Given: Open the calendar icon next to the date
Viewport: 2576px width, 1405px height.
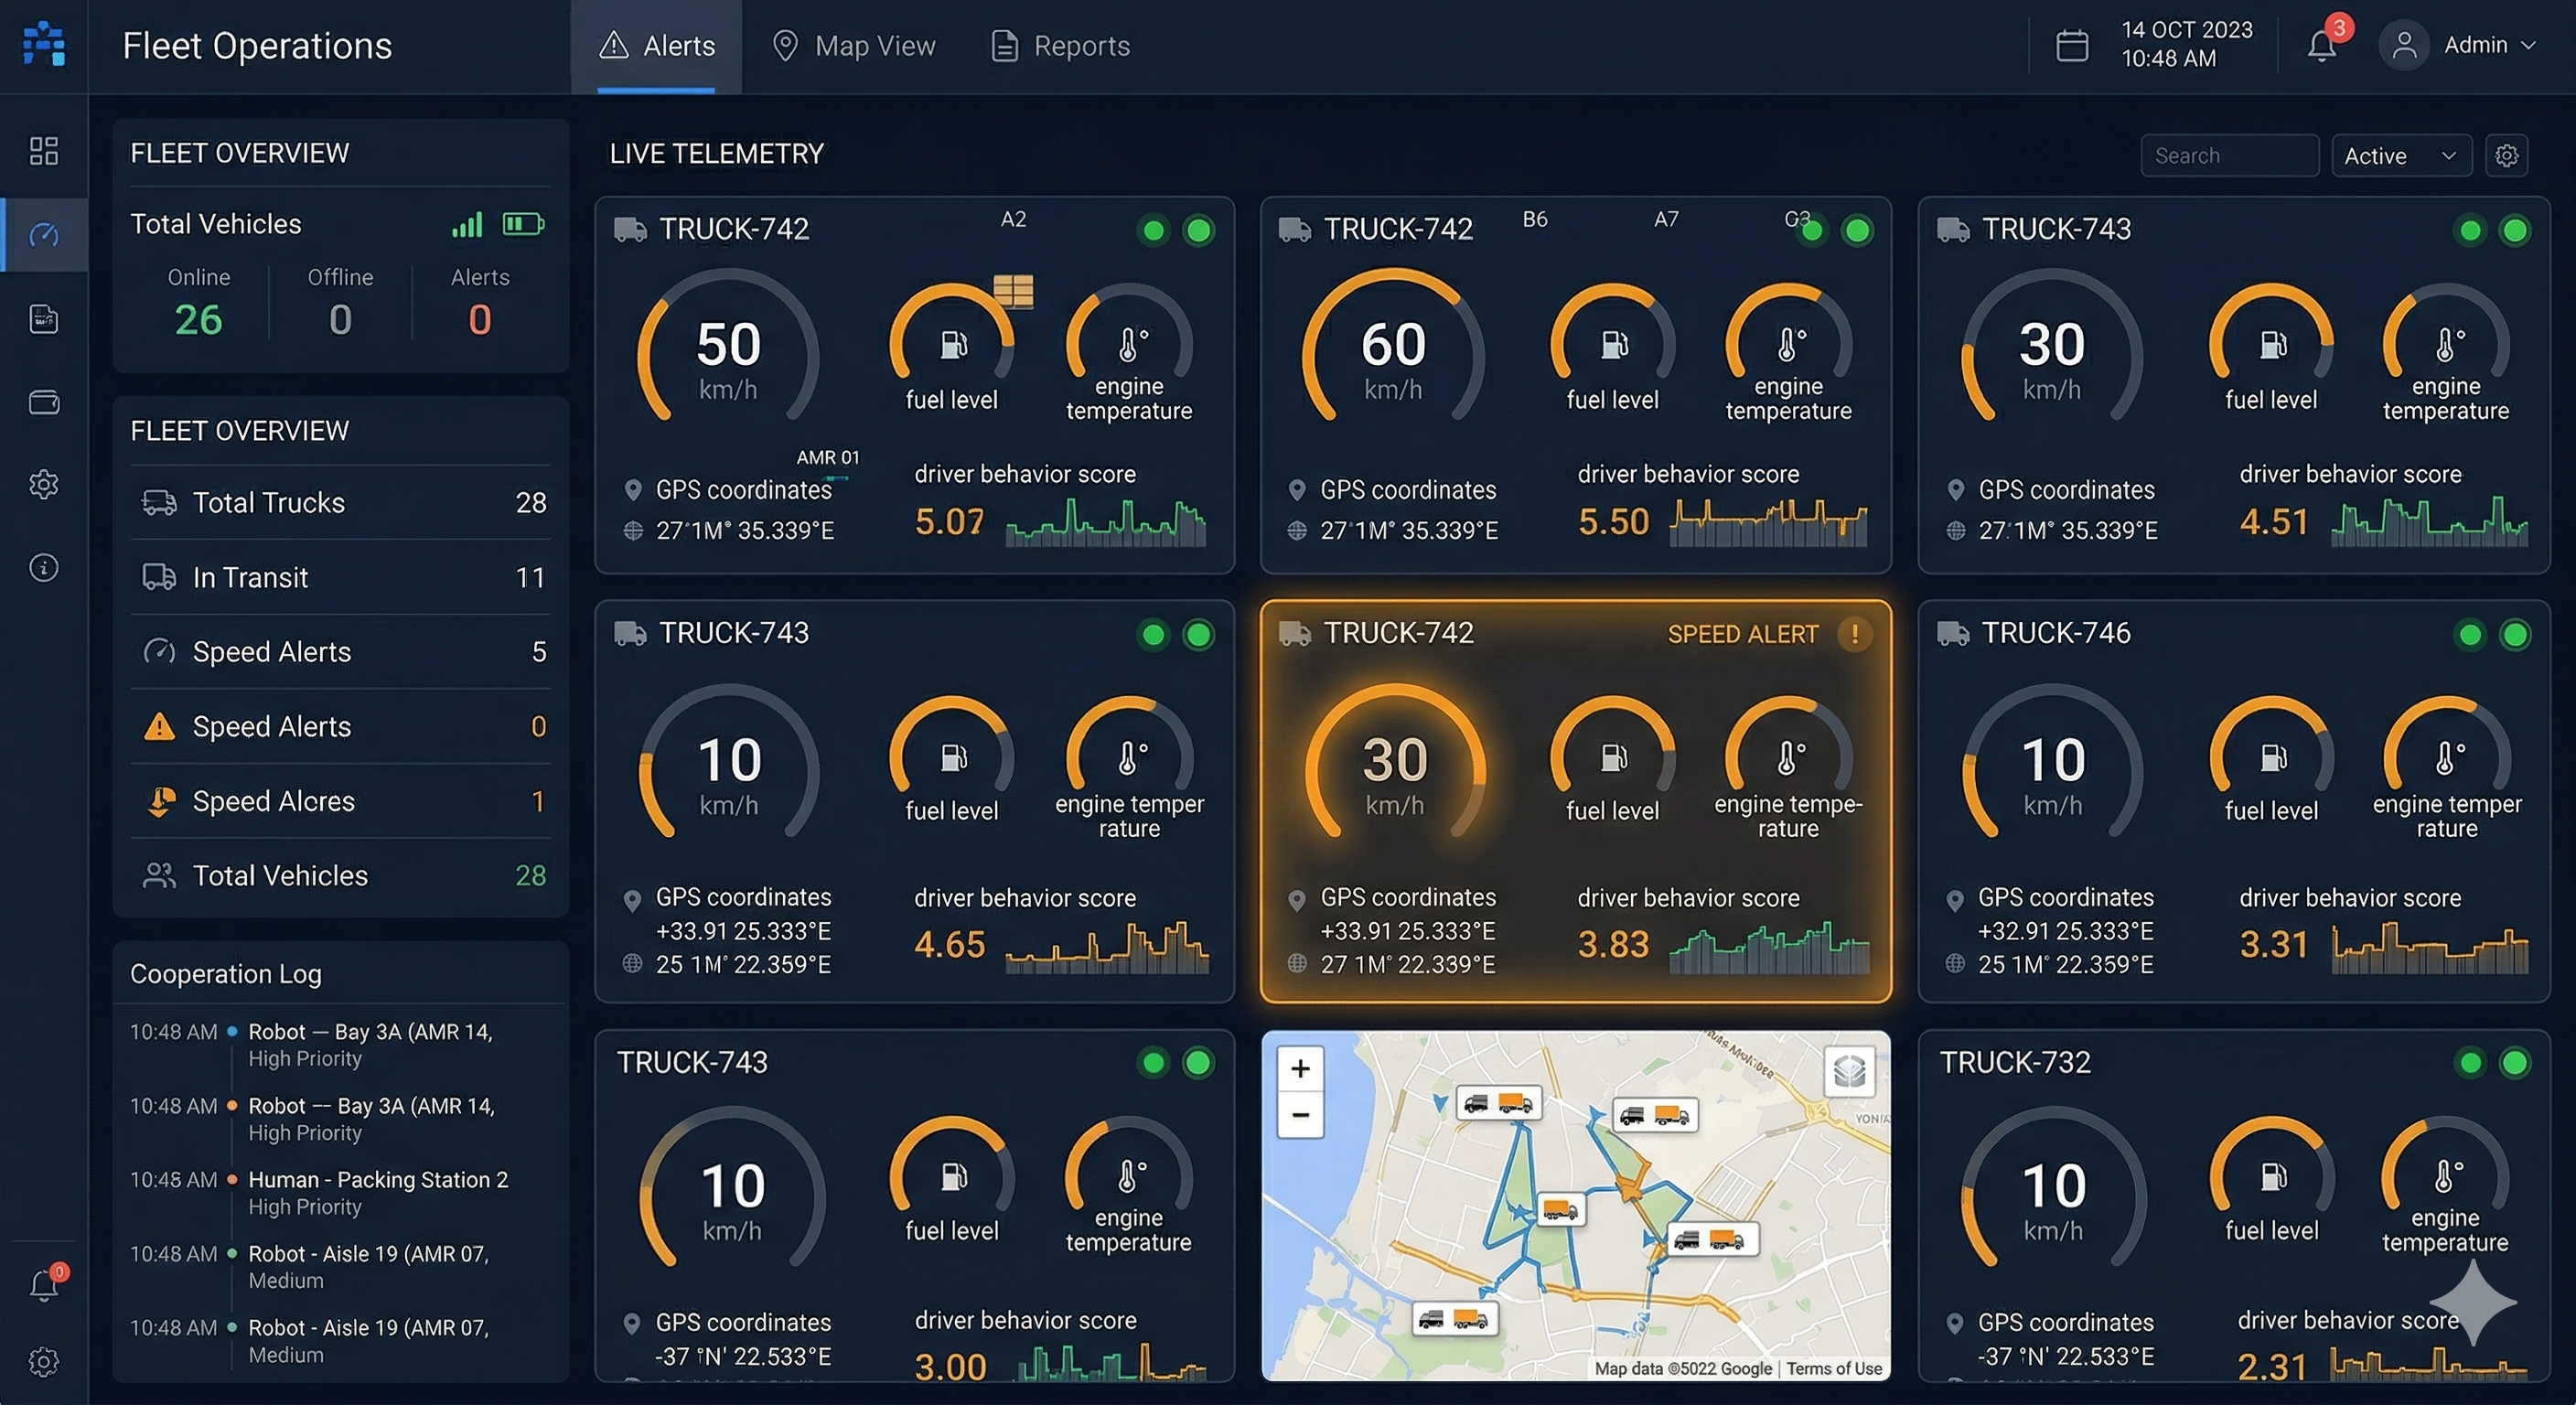Looking at the screenshot, I should click(2073, 45).
